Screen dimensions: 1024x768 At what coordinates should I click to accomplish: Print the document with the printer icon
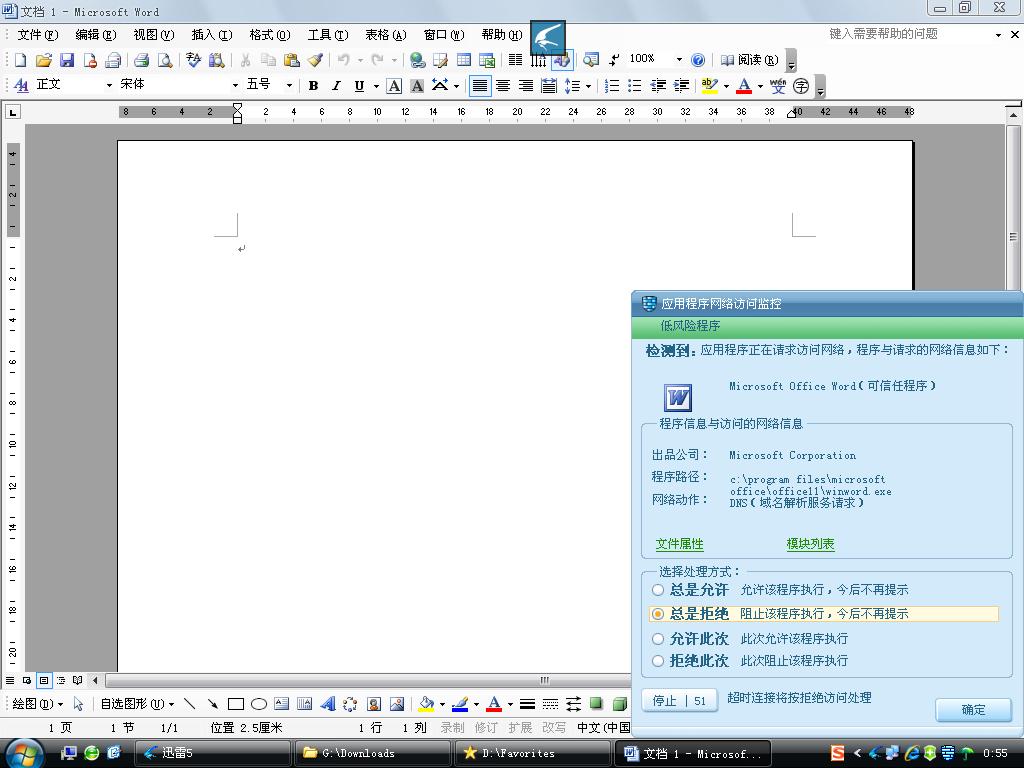pos(141,60)
